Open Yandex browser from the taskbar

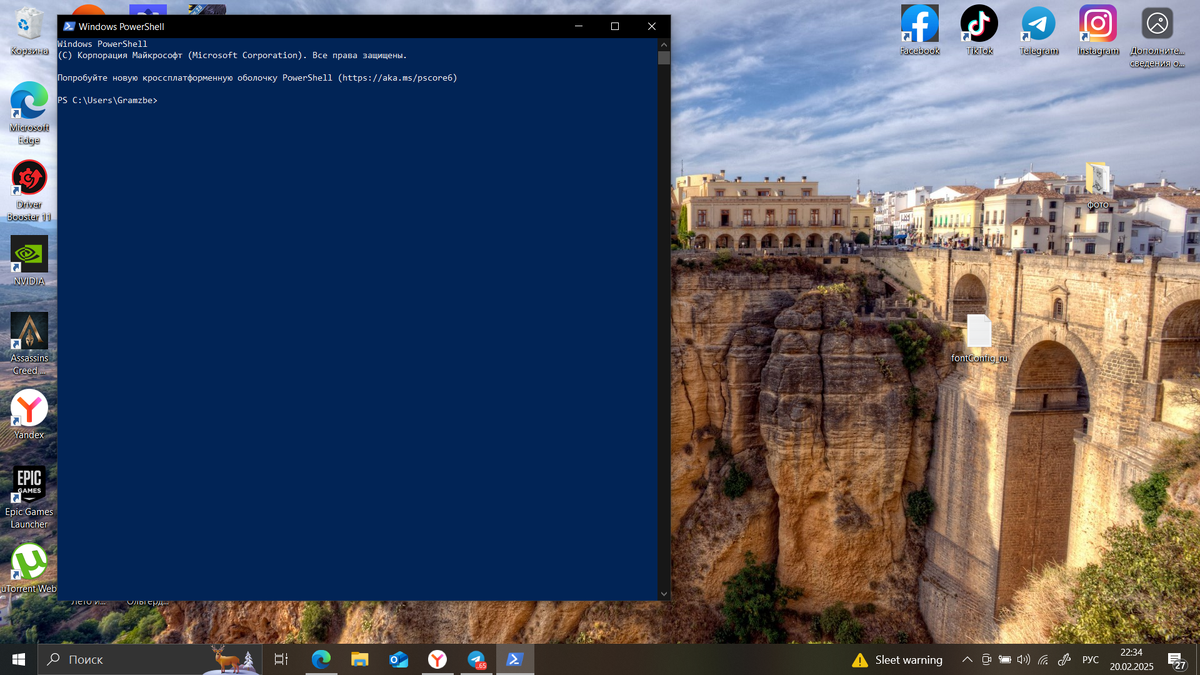[x=437, y=659]
